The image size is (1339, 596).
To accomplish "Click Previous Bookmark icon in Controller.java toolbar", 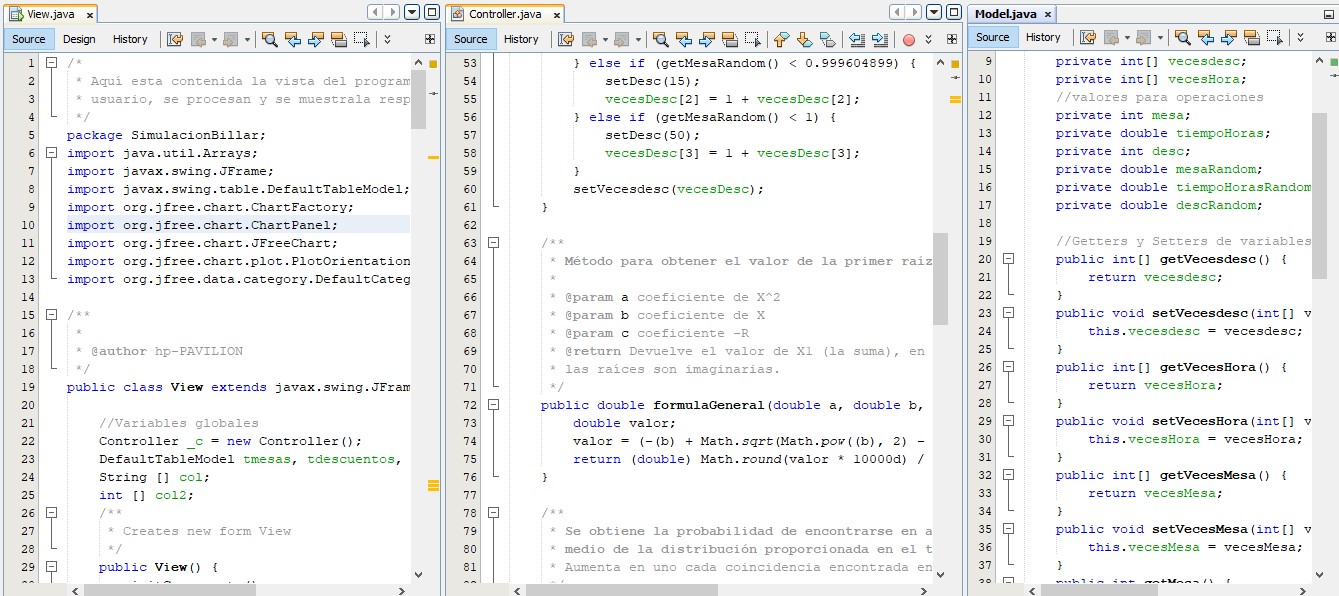I will 781,40.
